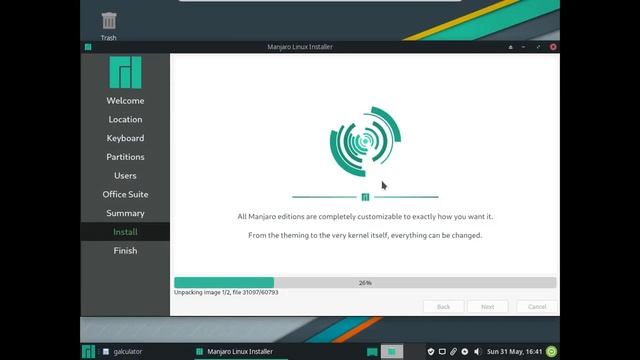
Task: Minimize the Manjaro Linux Installer window
Action: coord(524,47)
